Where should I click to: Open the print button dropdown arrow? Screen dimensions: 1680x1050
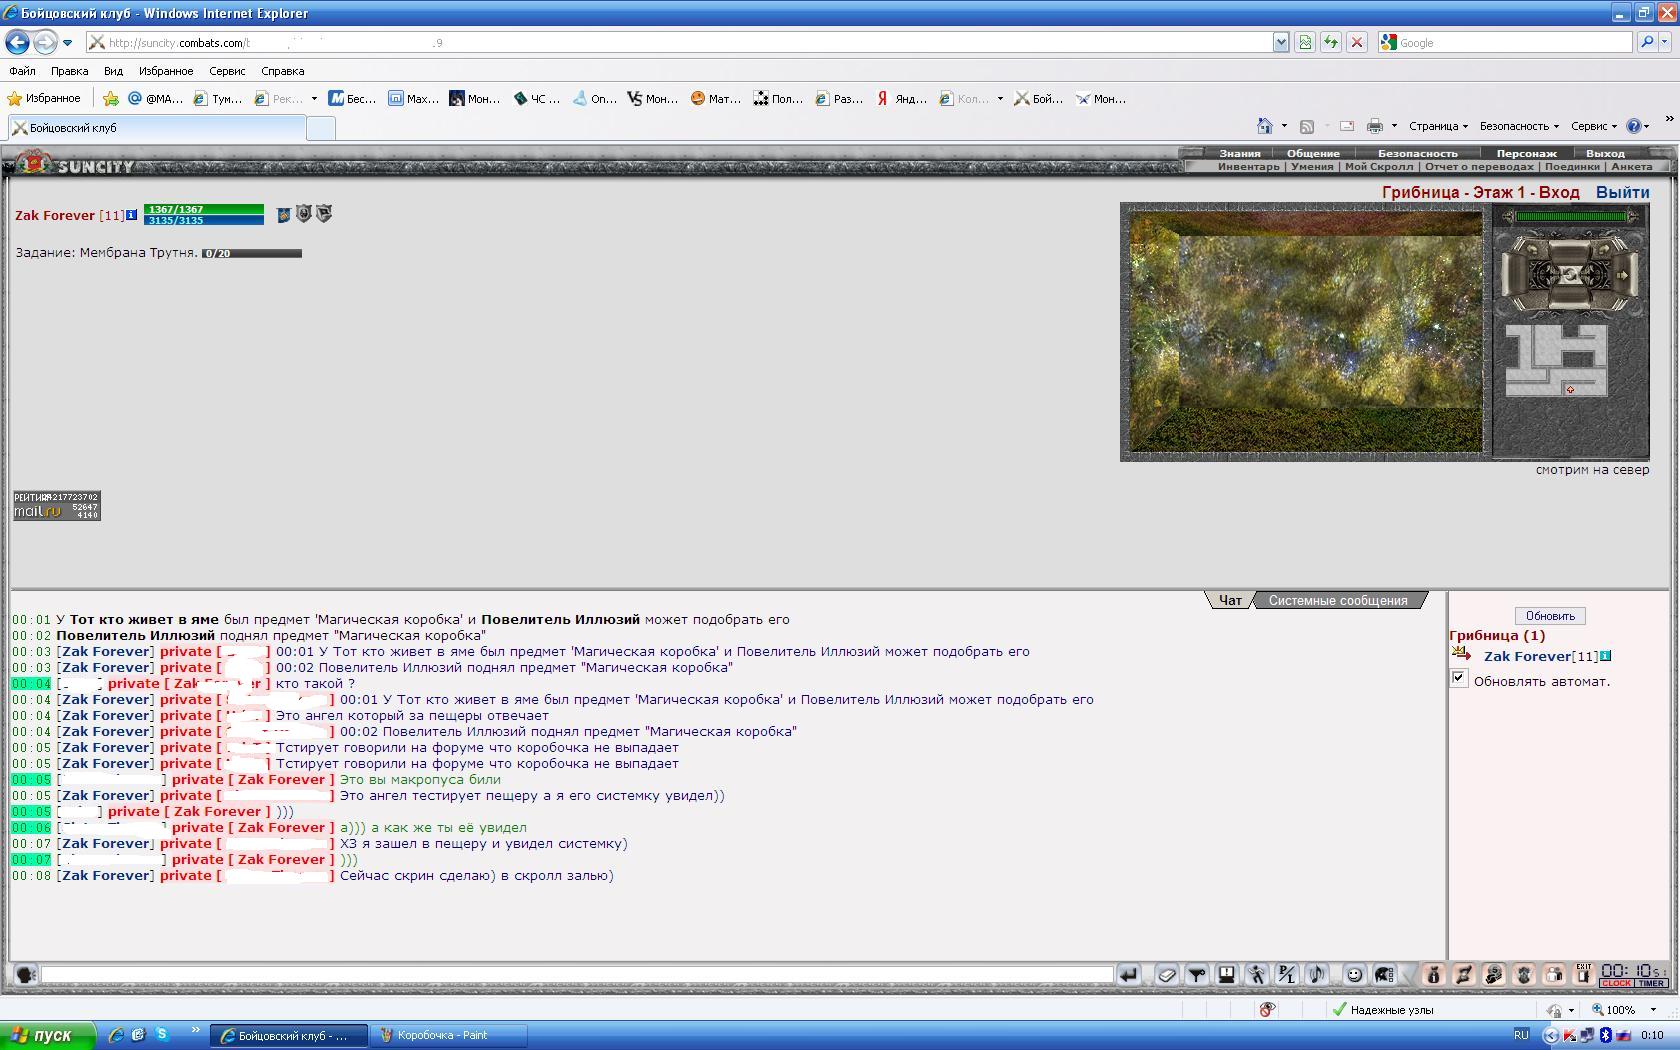[1394, 126]
